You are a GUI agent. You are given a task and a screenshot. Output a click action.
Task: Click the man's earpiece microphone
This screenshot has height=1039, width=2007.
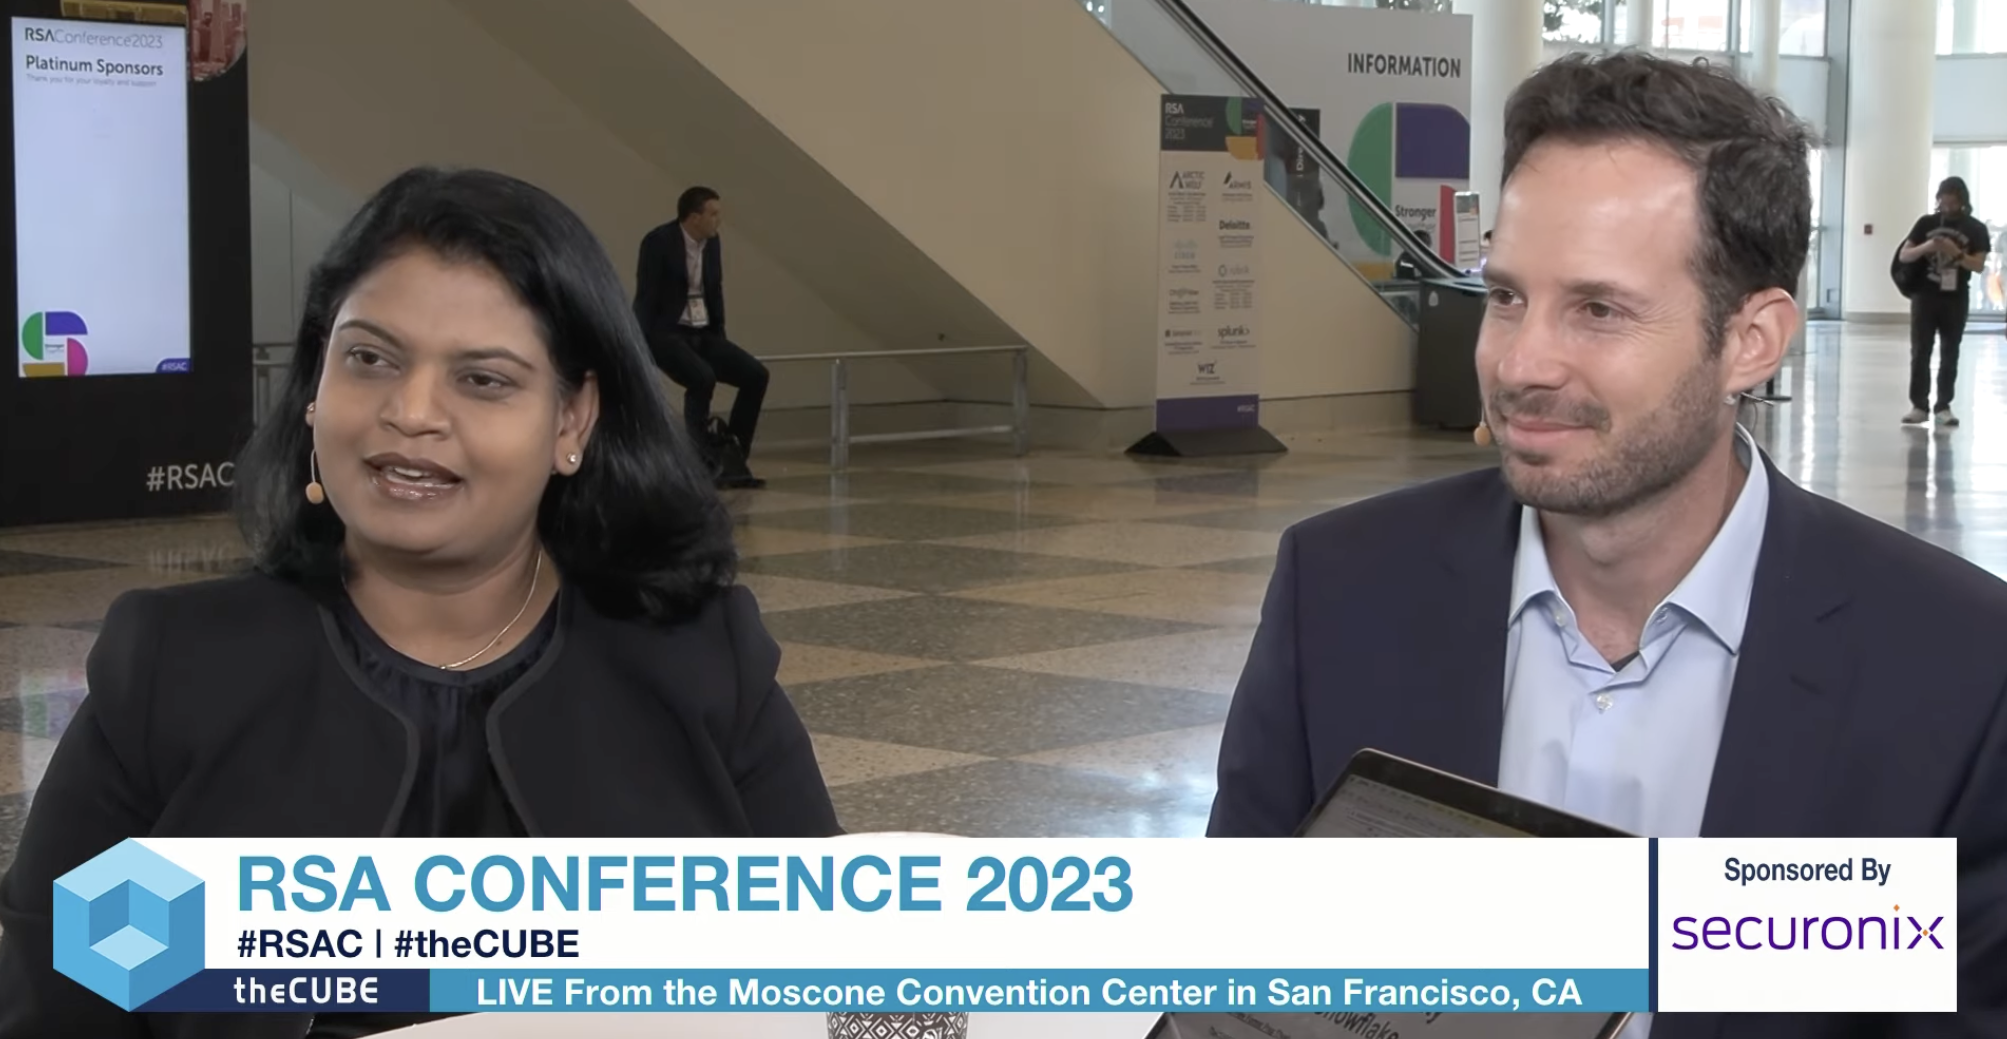click(x=1481, y=434)
